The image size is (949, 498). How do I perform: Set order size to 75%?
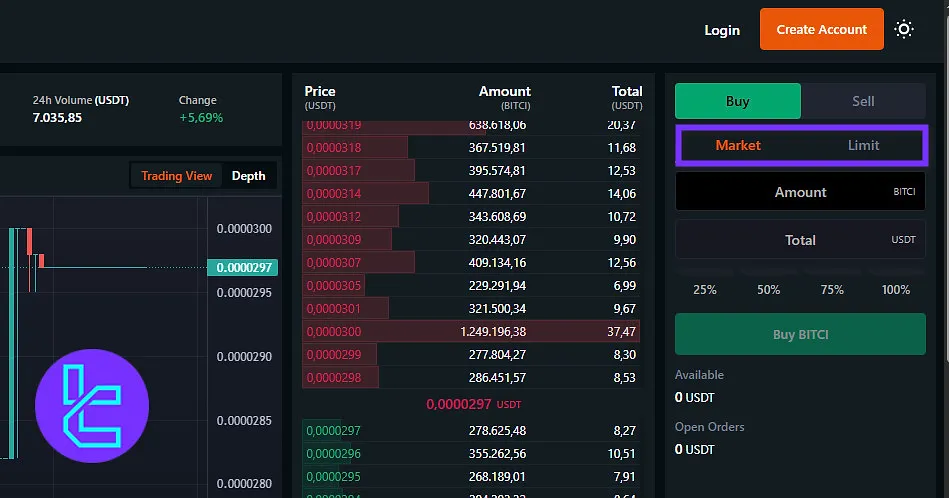click(x=832, y=290)
